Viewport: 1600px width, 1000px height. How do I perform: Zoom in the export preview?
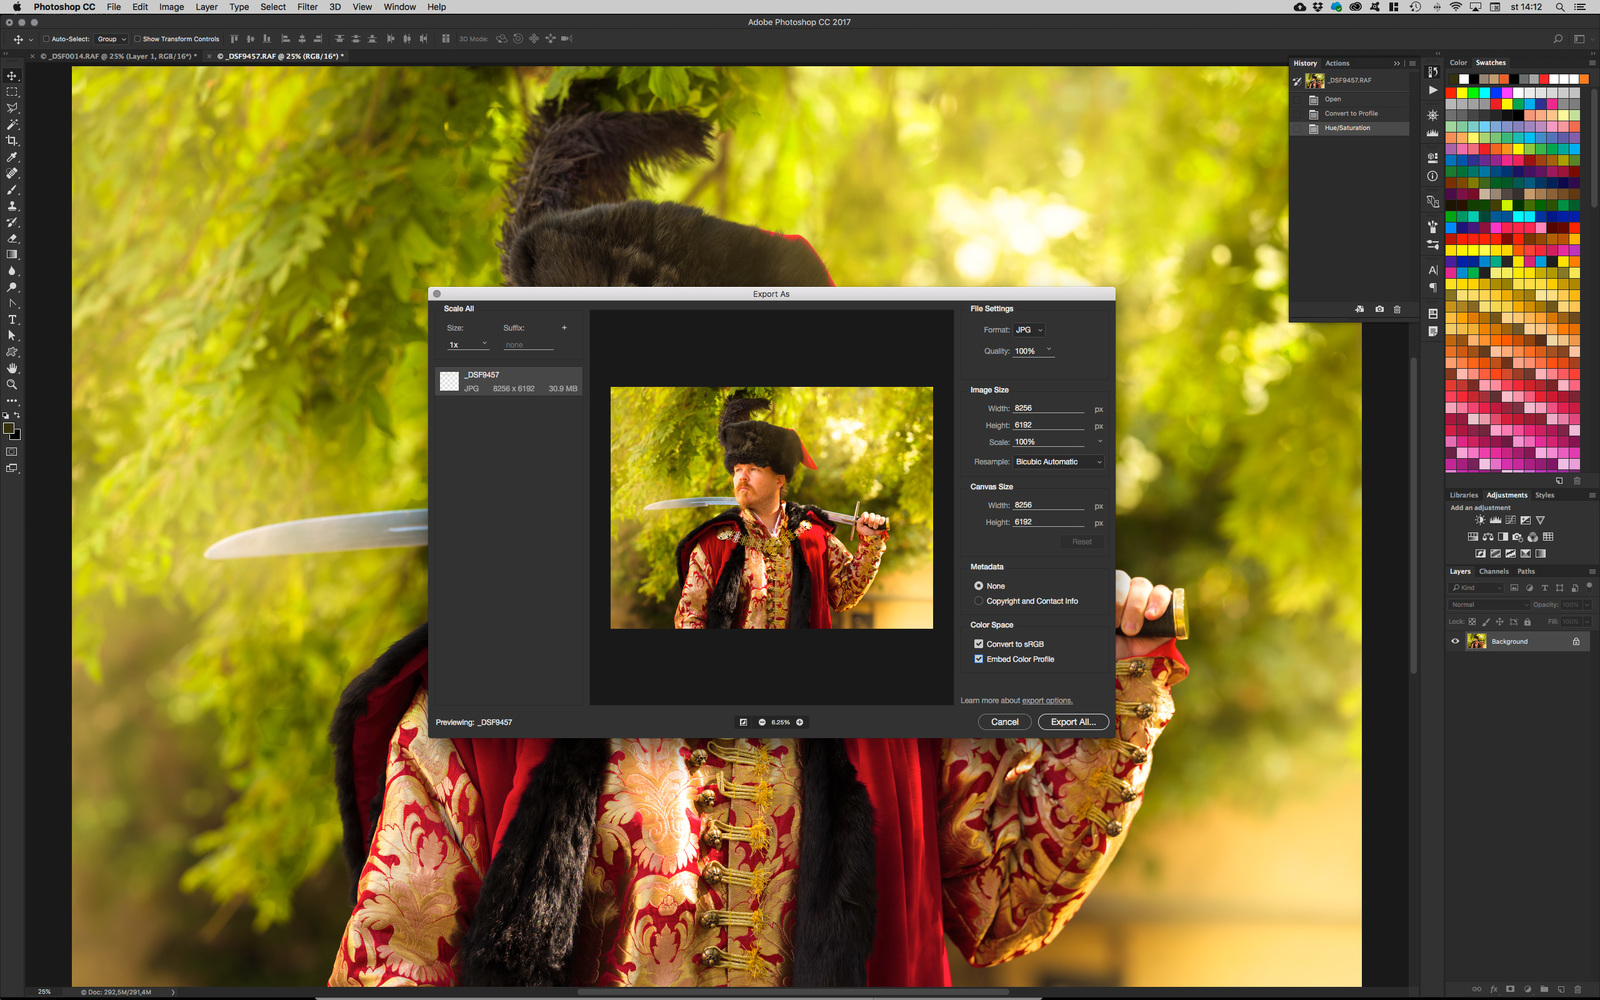pyautogui.click(x=800, y=722)
